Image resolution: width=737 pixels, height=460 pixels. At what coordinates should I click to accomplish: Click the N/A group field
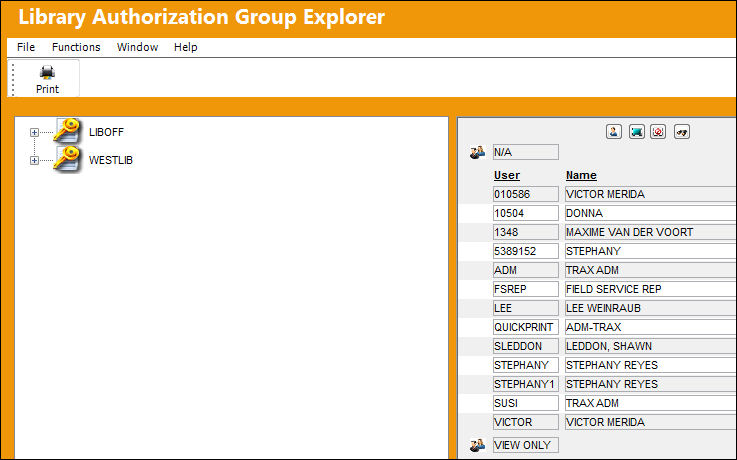tap(526, 152)
